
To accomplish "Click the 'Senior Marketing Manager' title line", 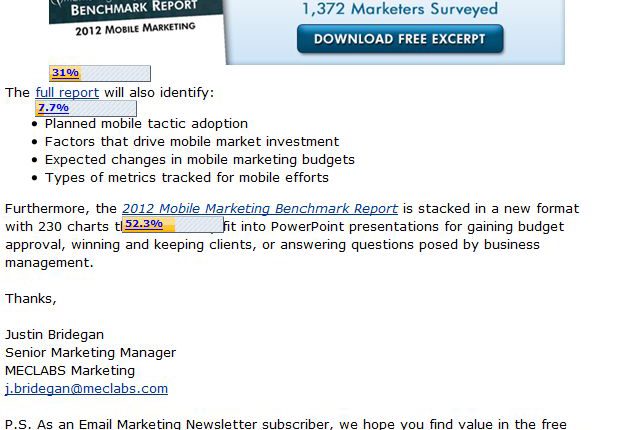I will 90,353.
